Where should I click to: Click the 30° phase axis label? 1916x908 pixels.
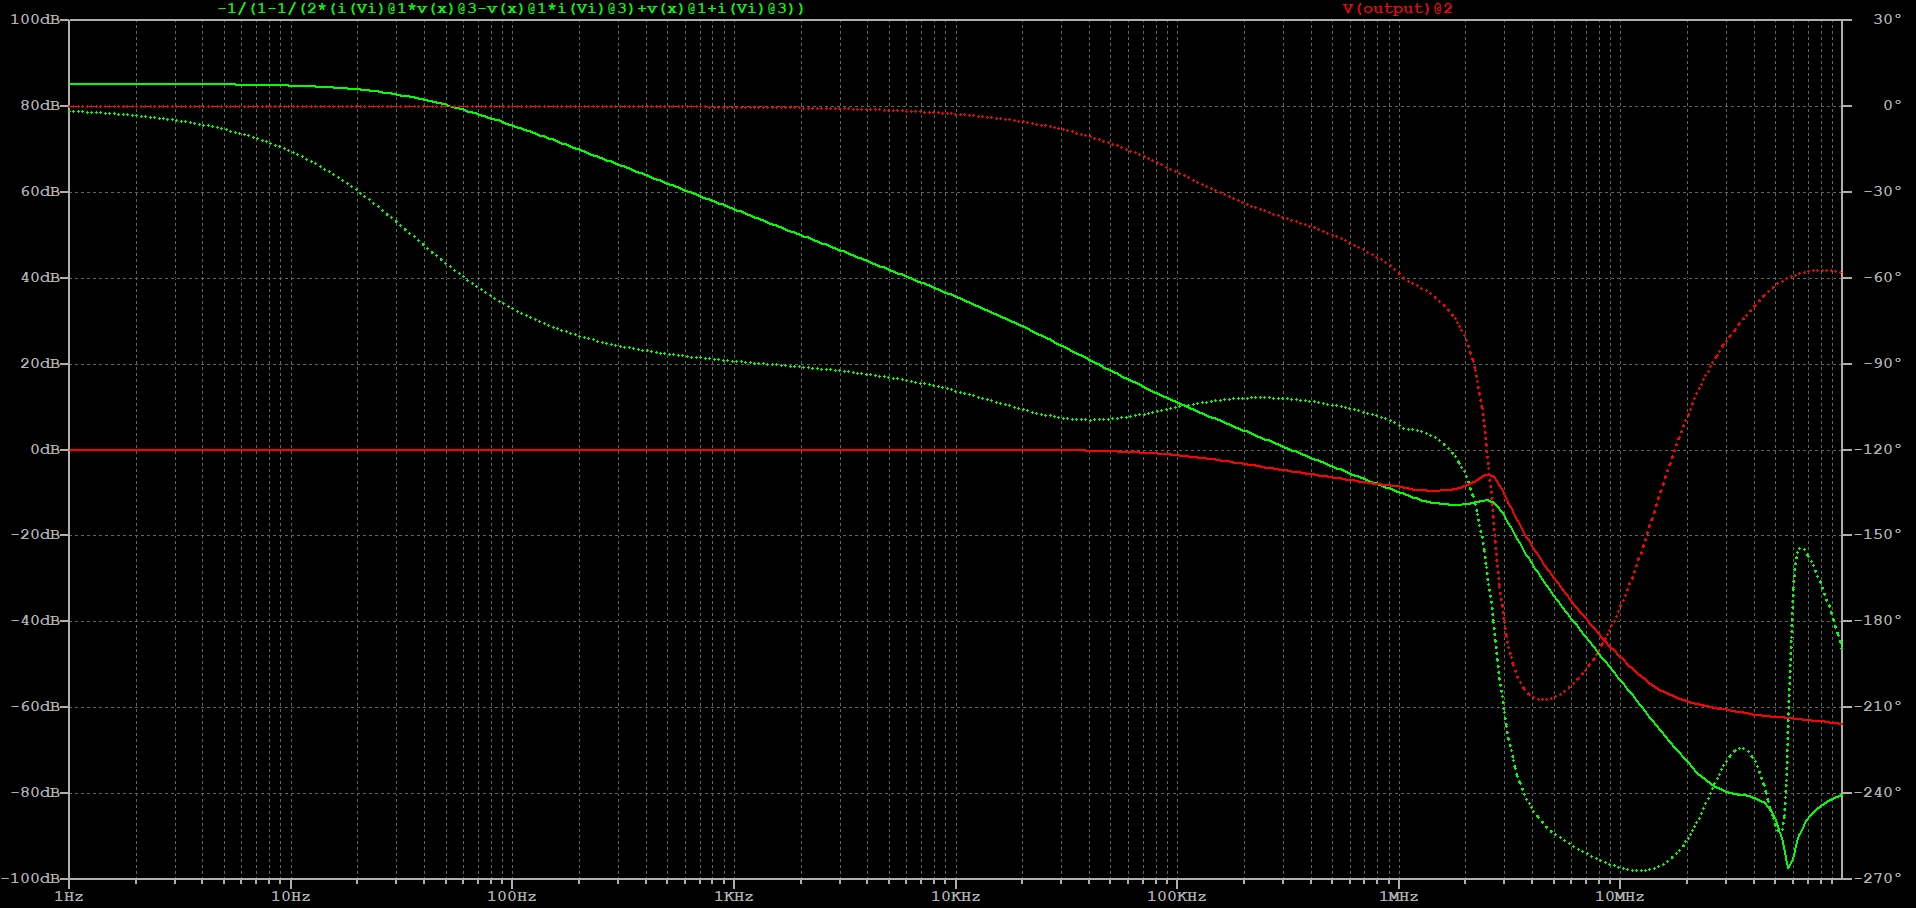pos(1888,20)
